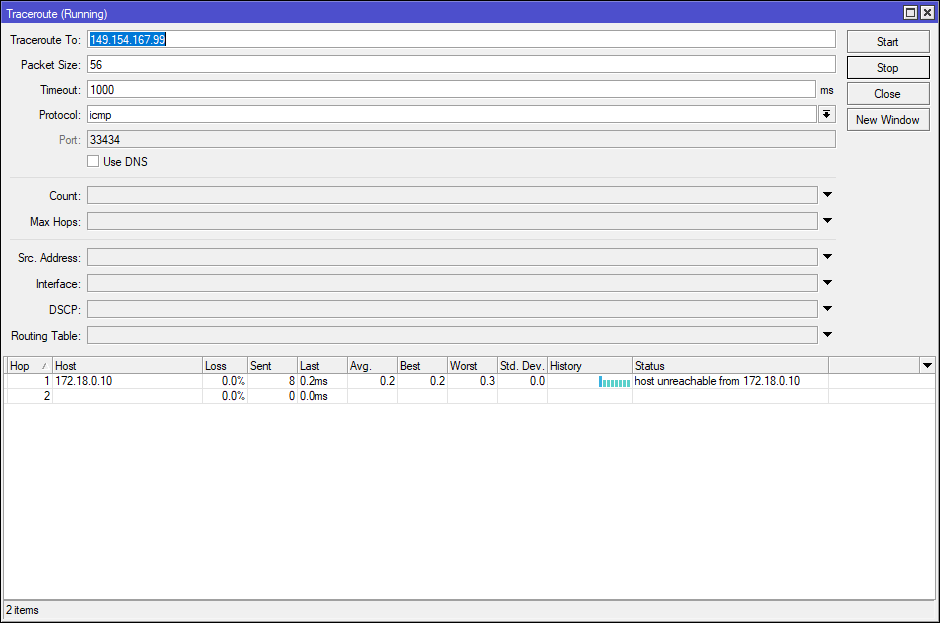Screen dimensions: 940x623
Task: Expand the Interface field arrow
Action: [x=827, y=283]
